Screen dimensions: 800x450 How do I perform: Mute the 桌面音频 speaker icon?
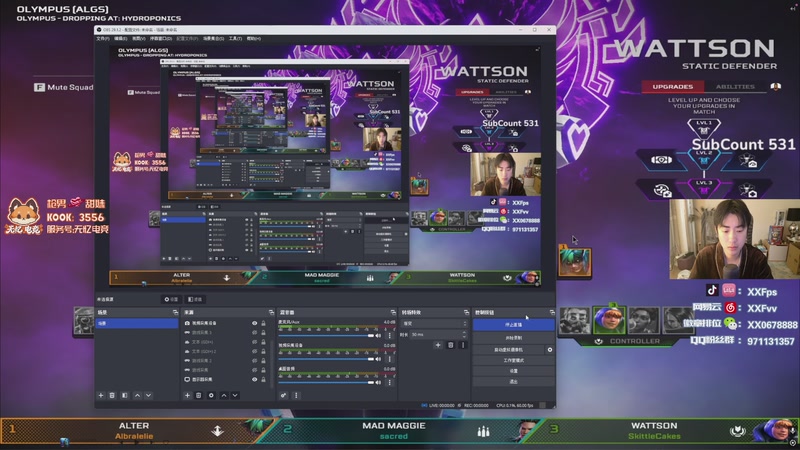[x=378, y=382]
